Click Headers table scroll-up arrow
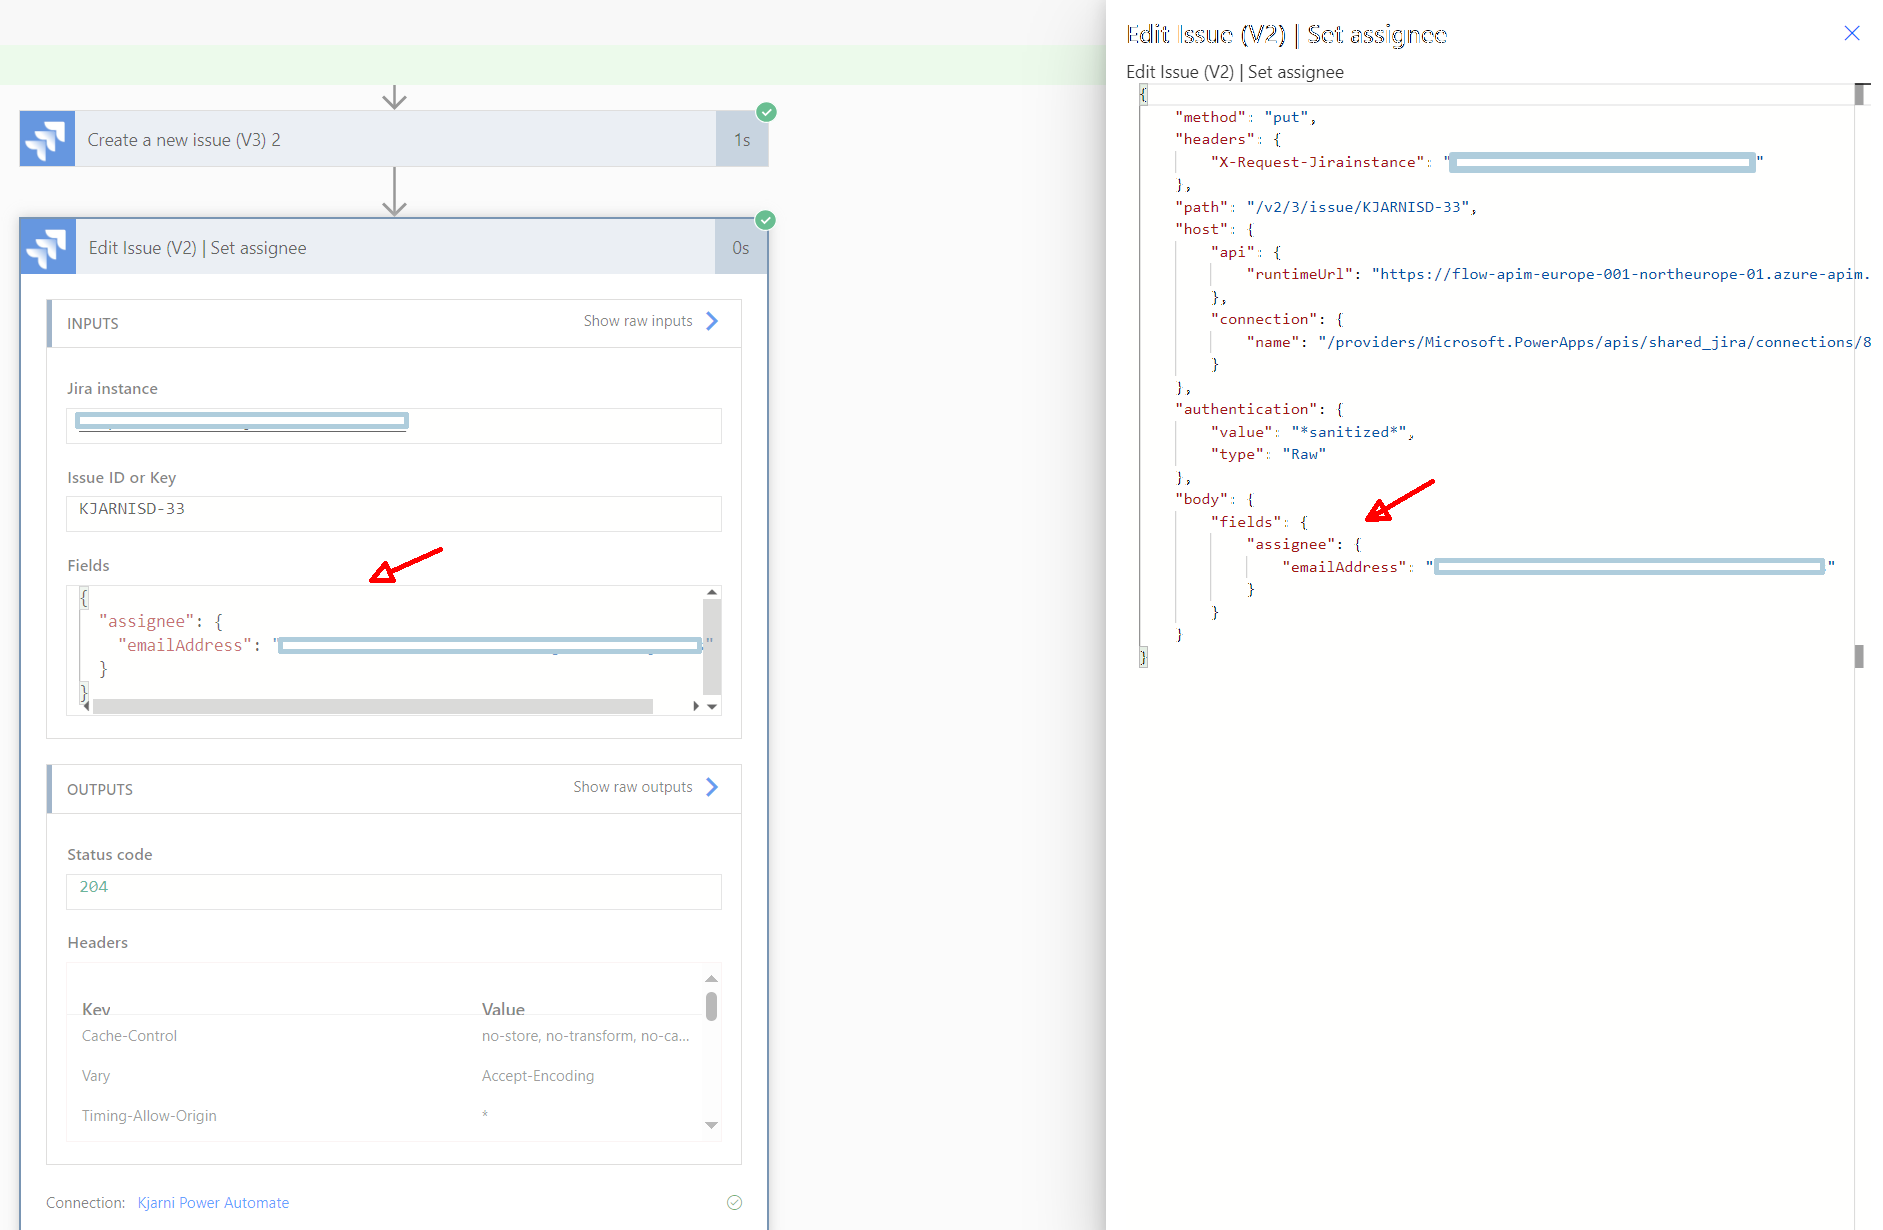1883x1230 pixels. (x=712, y=978)
